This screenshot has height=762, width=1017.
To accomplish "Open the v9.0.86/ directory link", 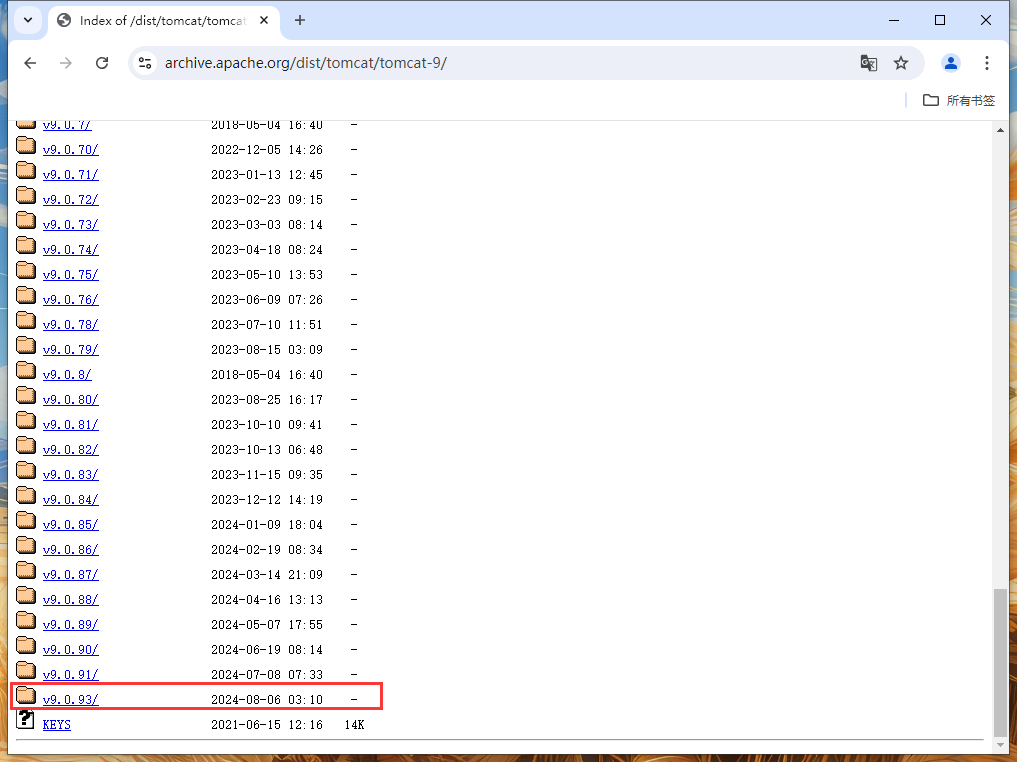I will coord(71,550).
